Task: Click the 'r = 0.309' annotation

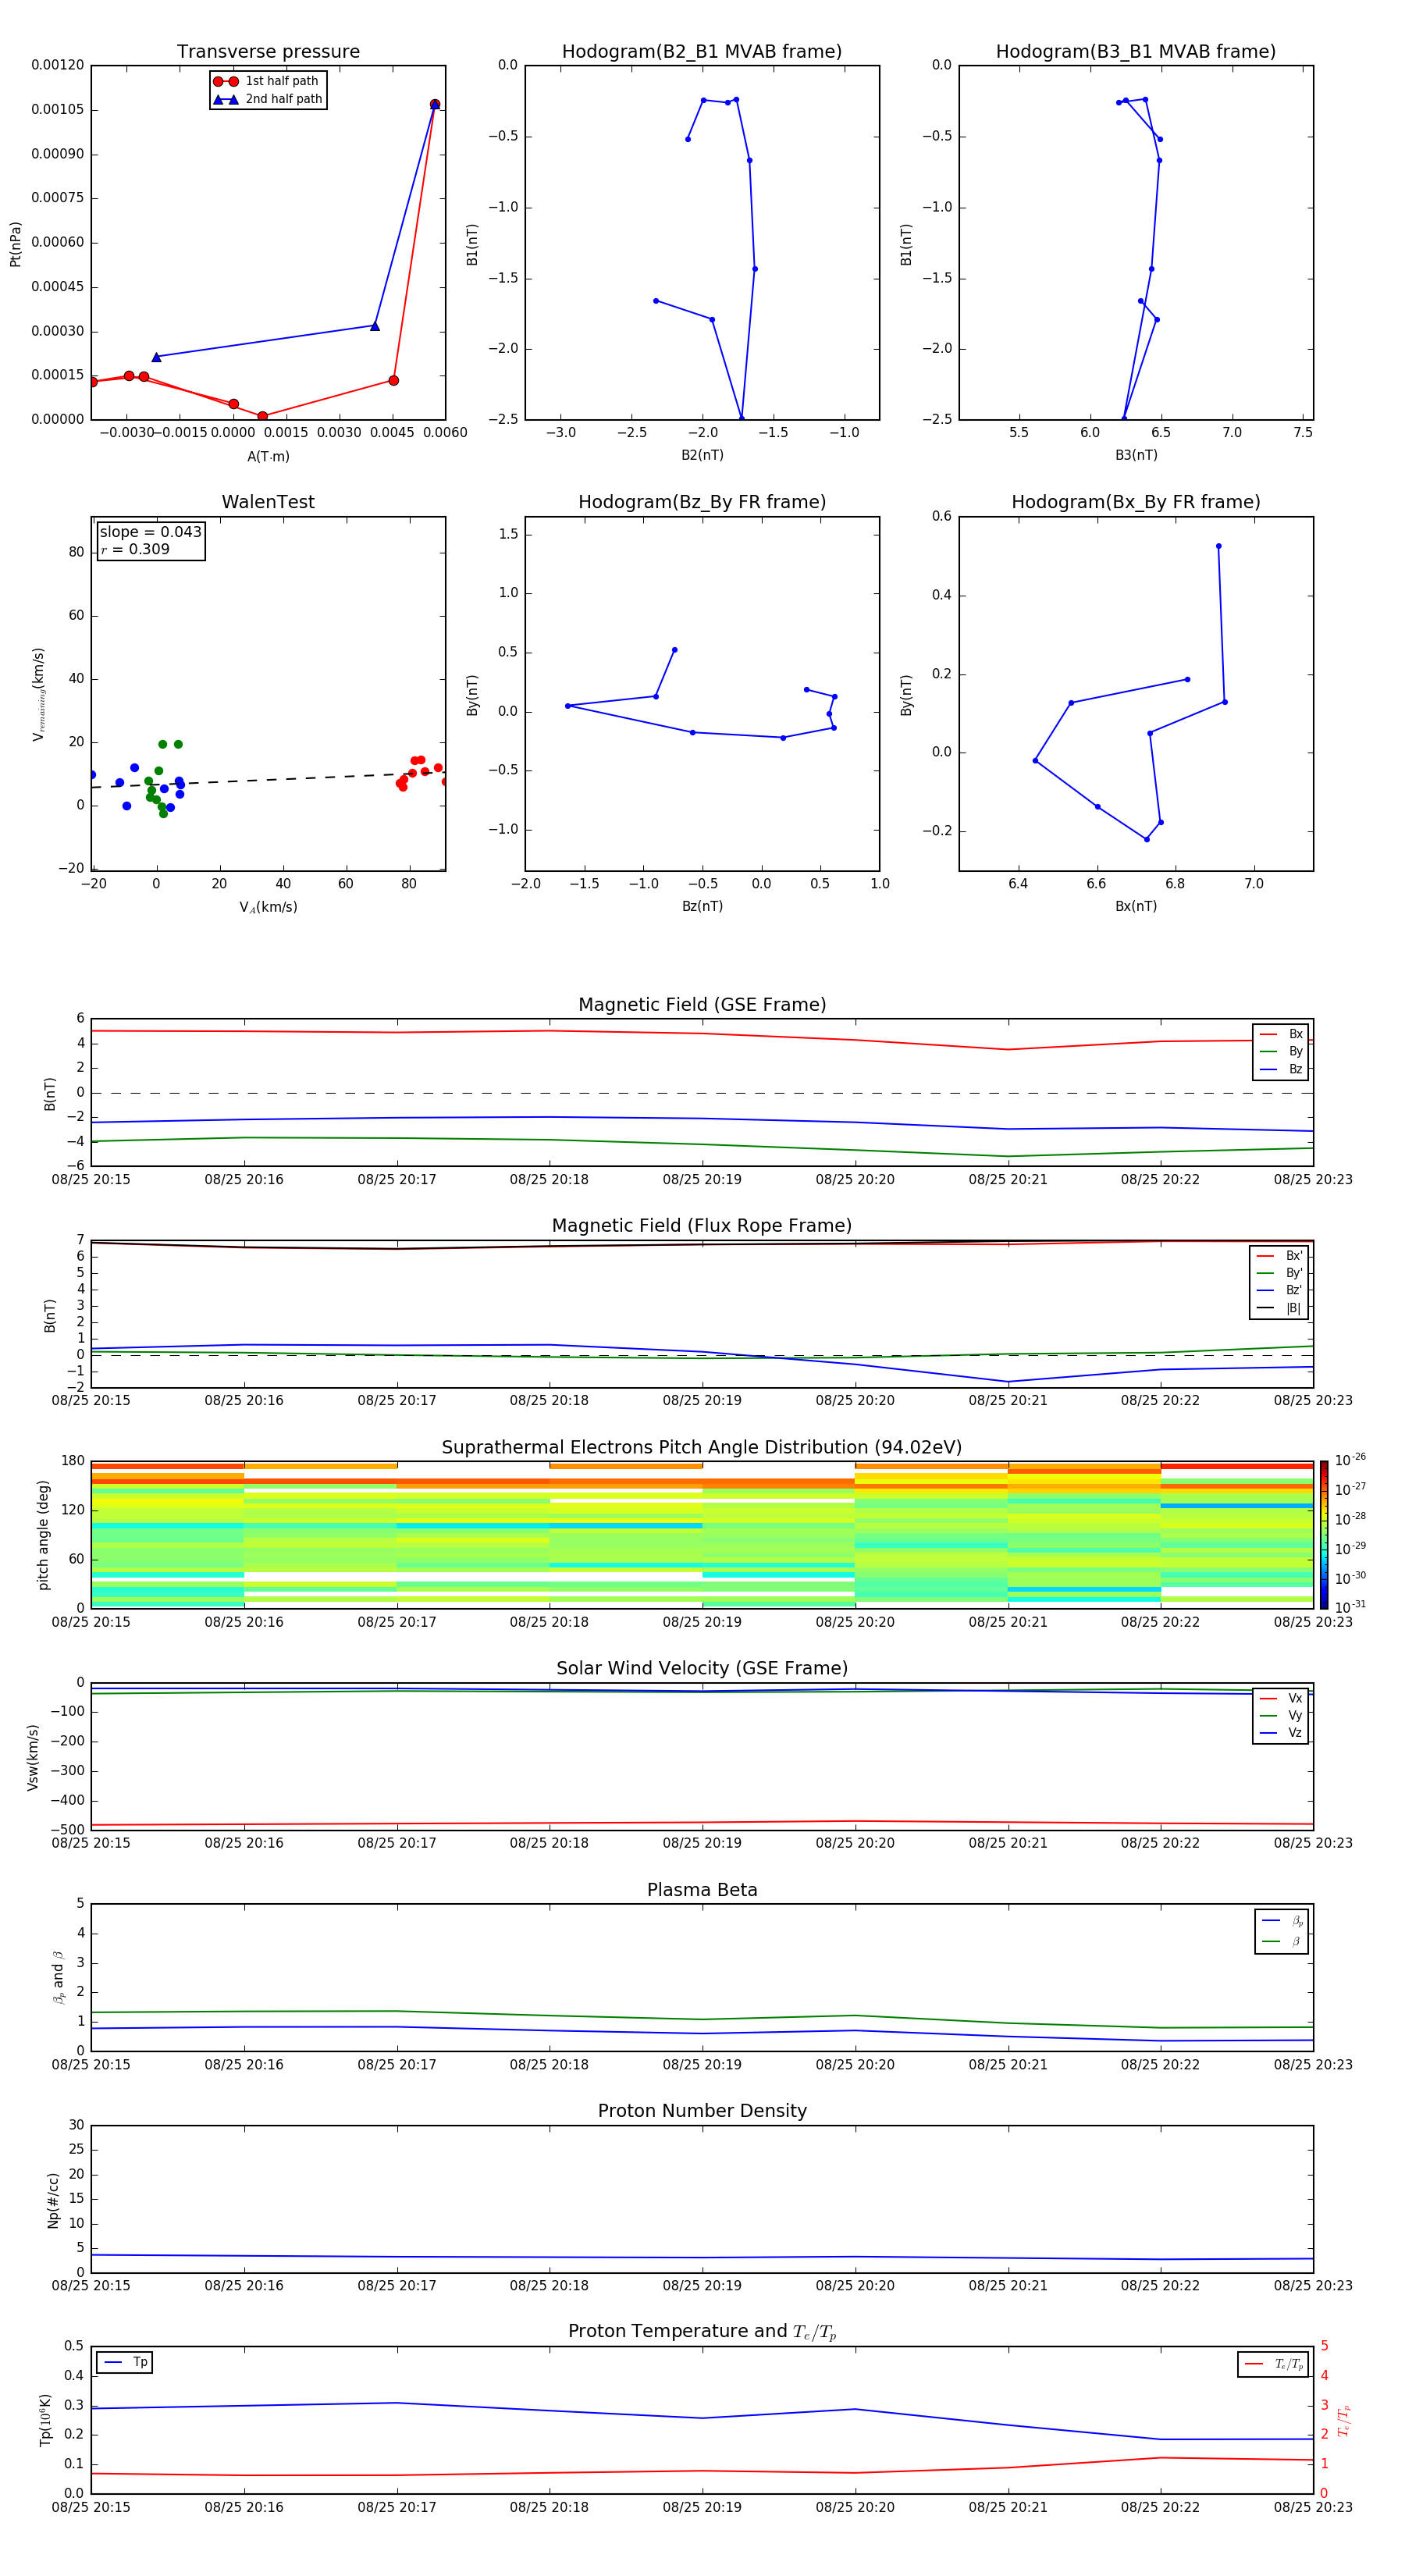Action: click(135, 549)
